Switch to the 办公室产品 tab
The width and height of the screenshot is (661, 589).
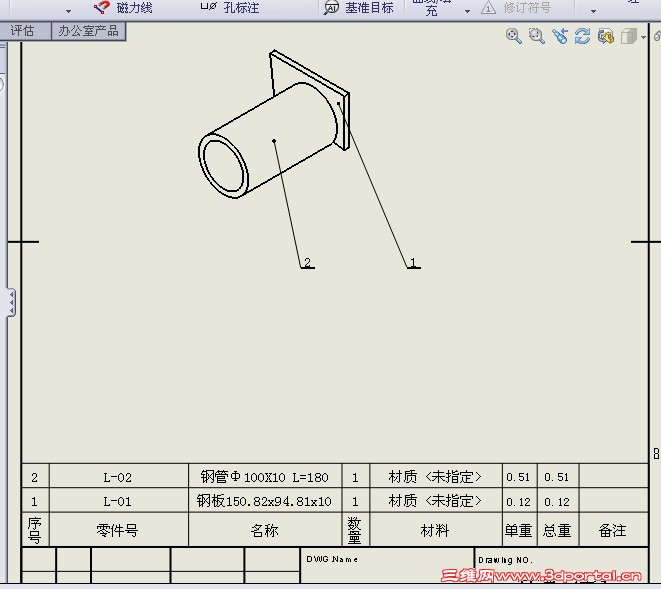[89, 31]
